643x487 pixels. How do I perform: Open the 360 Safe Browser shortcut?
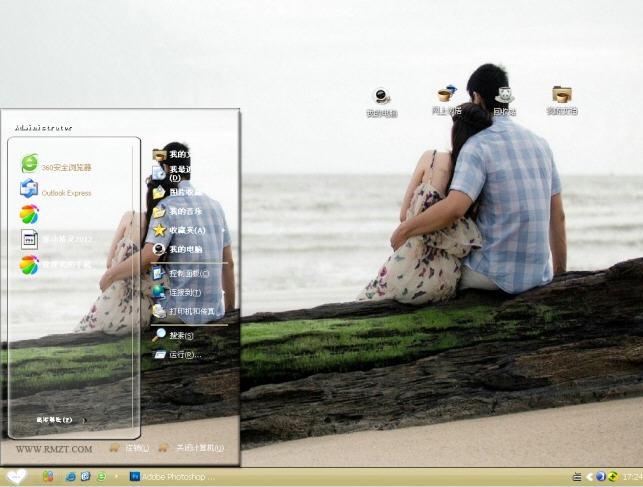(56, 164)
